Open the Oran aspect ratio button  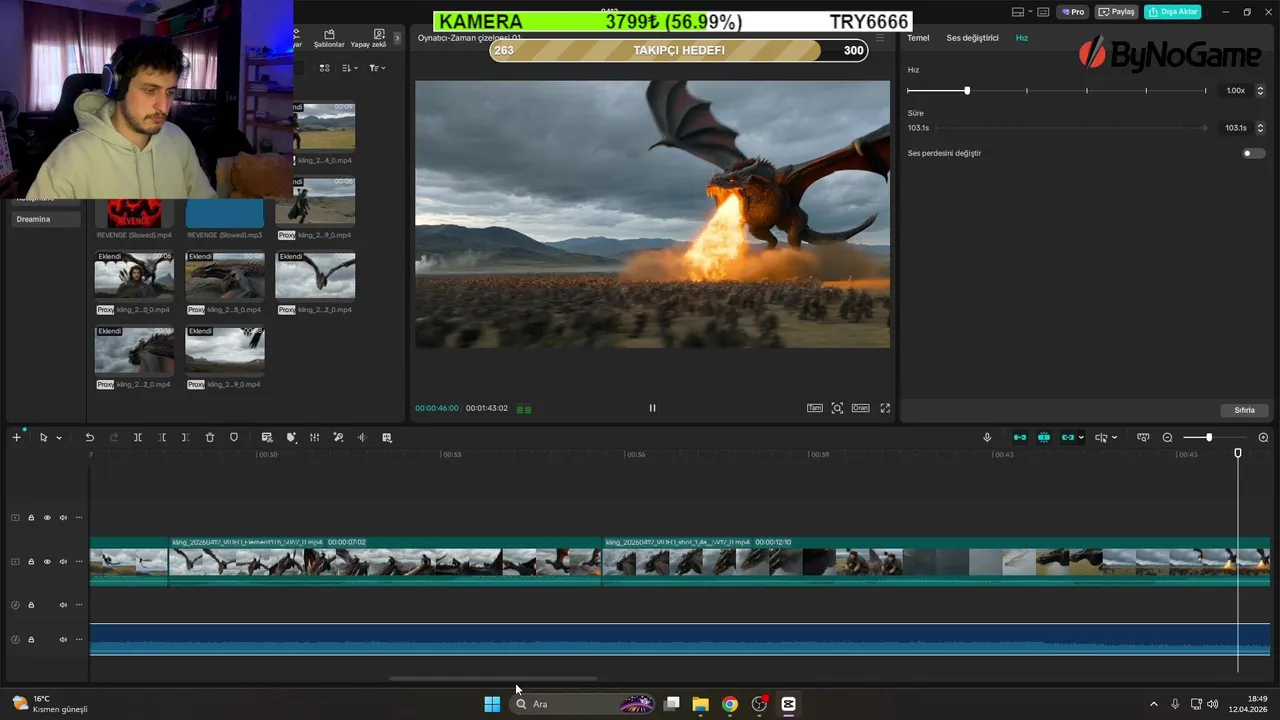coord(860,408)
